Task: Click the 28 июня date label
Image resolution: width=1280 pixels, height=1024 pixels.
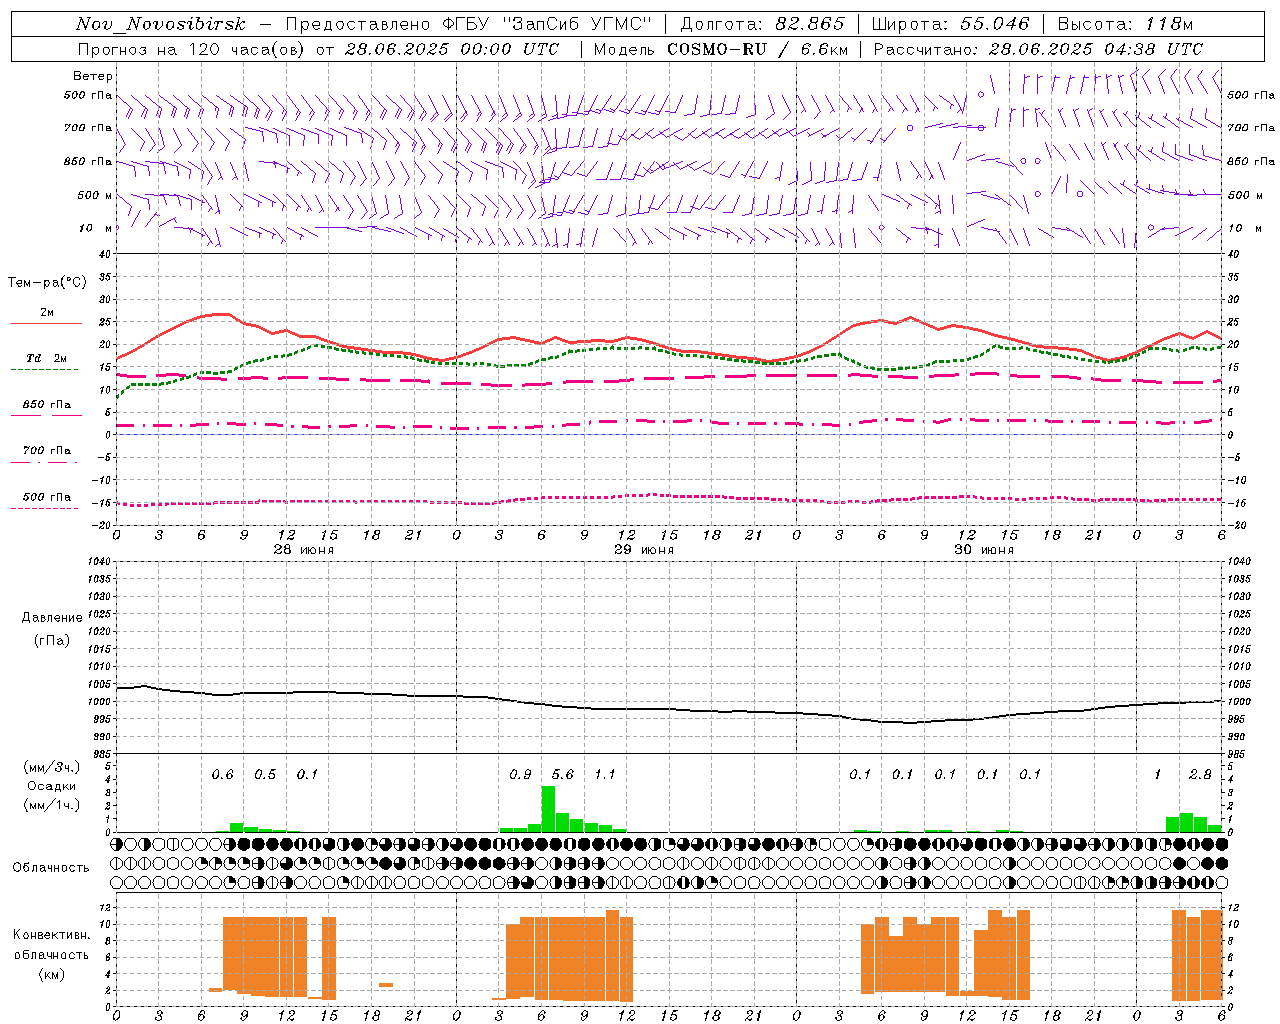Action: (x=303, y=549)
